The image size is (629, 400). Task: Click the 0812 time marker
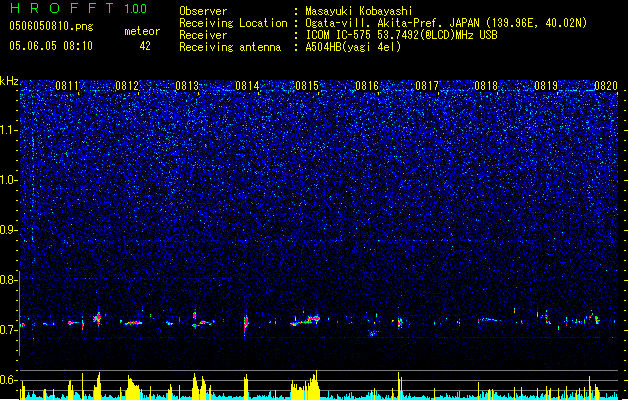127,86
